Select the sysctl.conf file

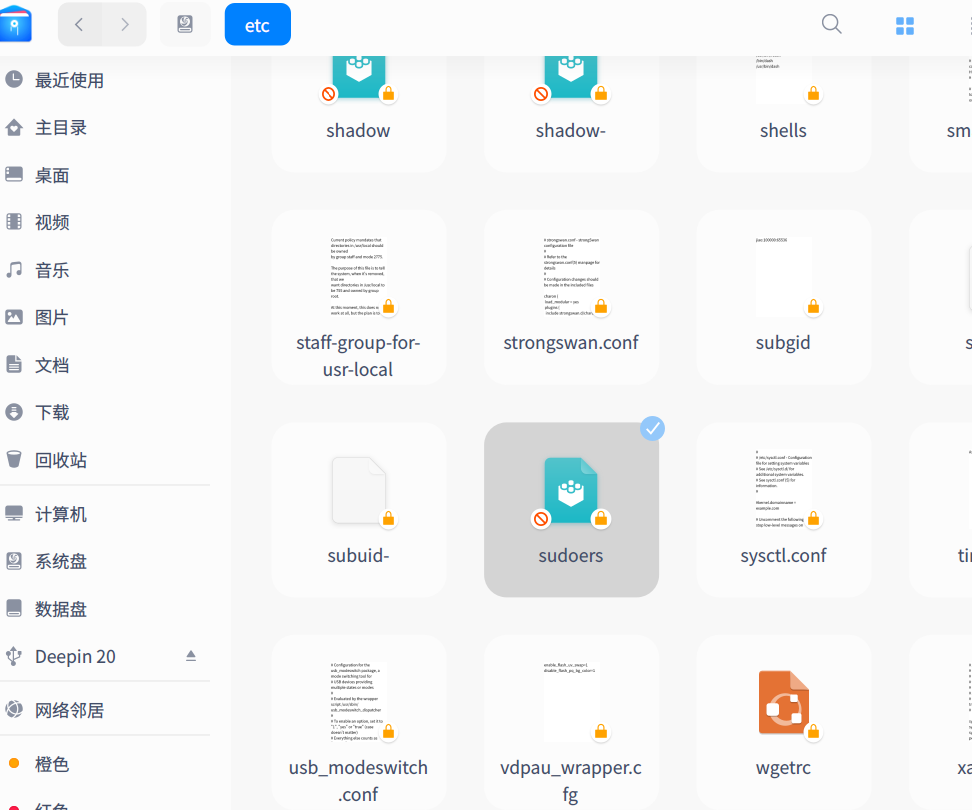coord(784,510)
